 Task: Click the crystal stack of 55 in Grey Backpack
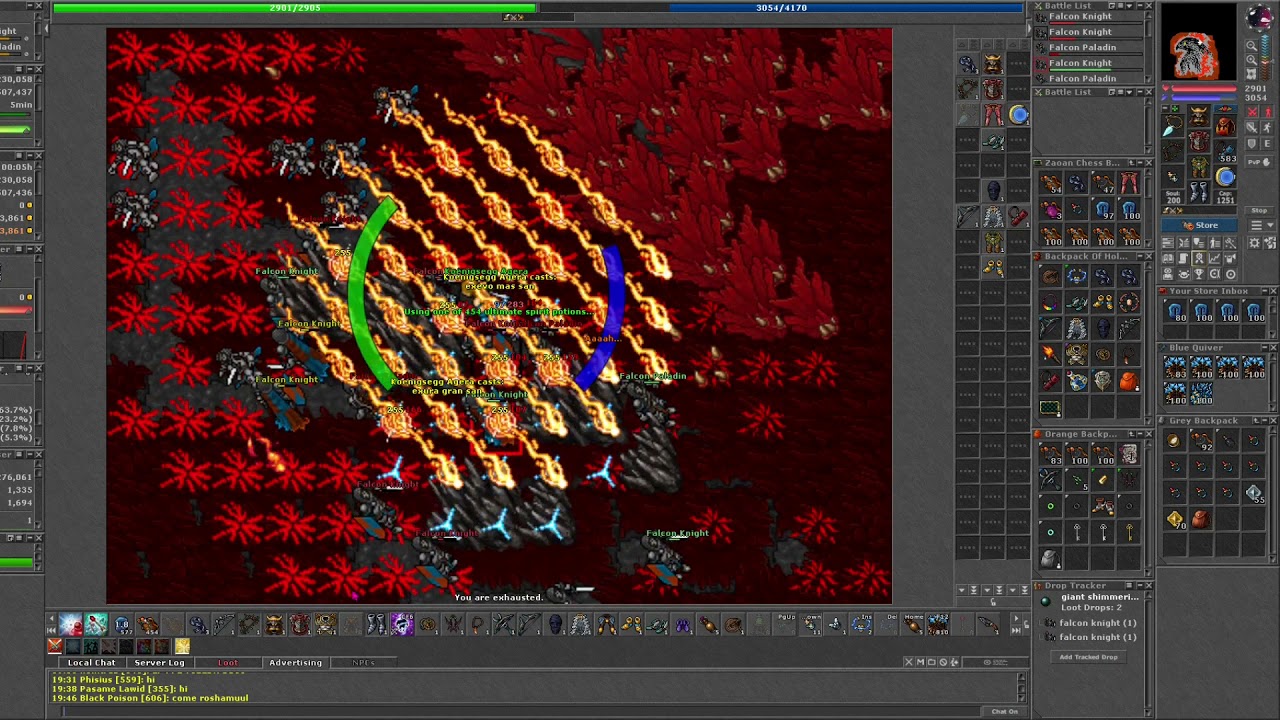tap(1254, 492)
